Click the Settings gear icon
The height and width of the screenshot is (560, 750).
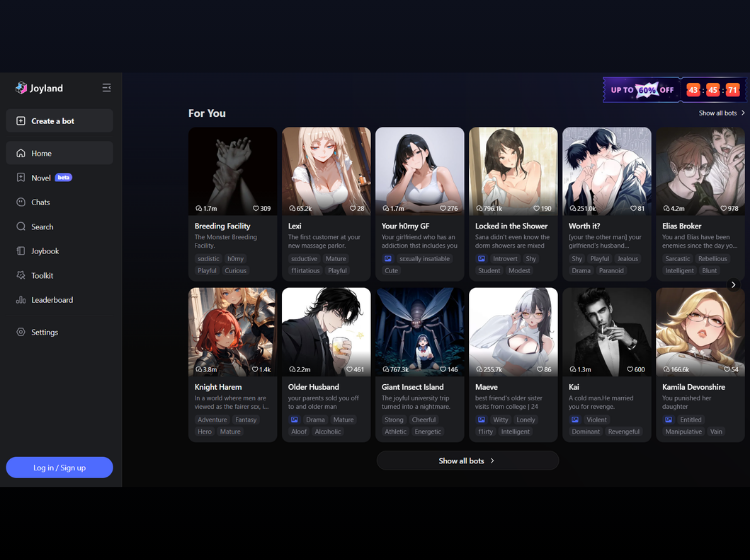tap(21, 332)
